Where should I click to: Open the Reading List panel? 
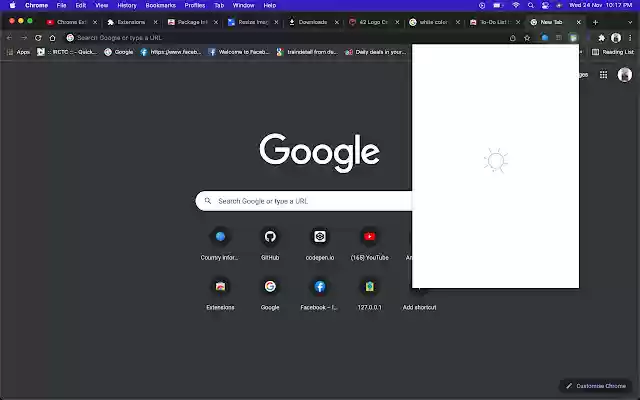click(x=613, y=52)
